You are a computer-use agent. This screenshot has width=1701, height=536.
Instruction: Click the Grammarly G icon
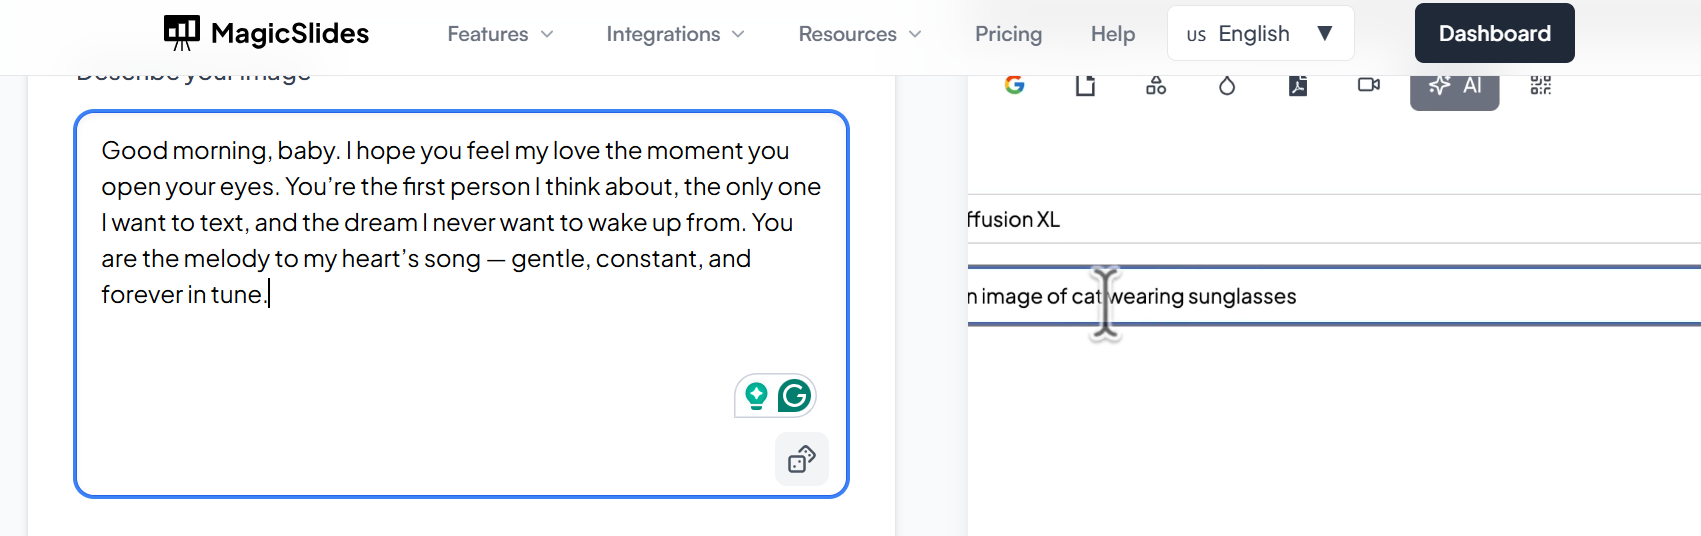pyautogui.click(x=795, y=396)
